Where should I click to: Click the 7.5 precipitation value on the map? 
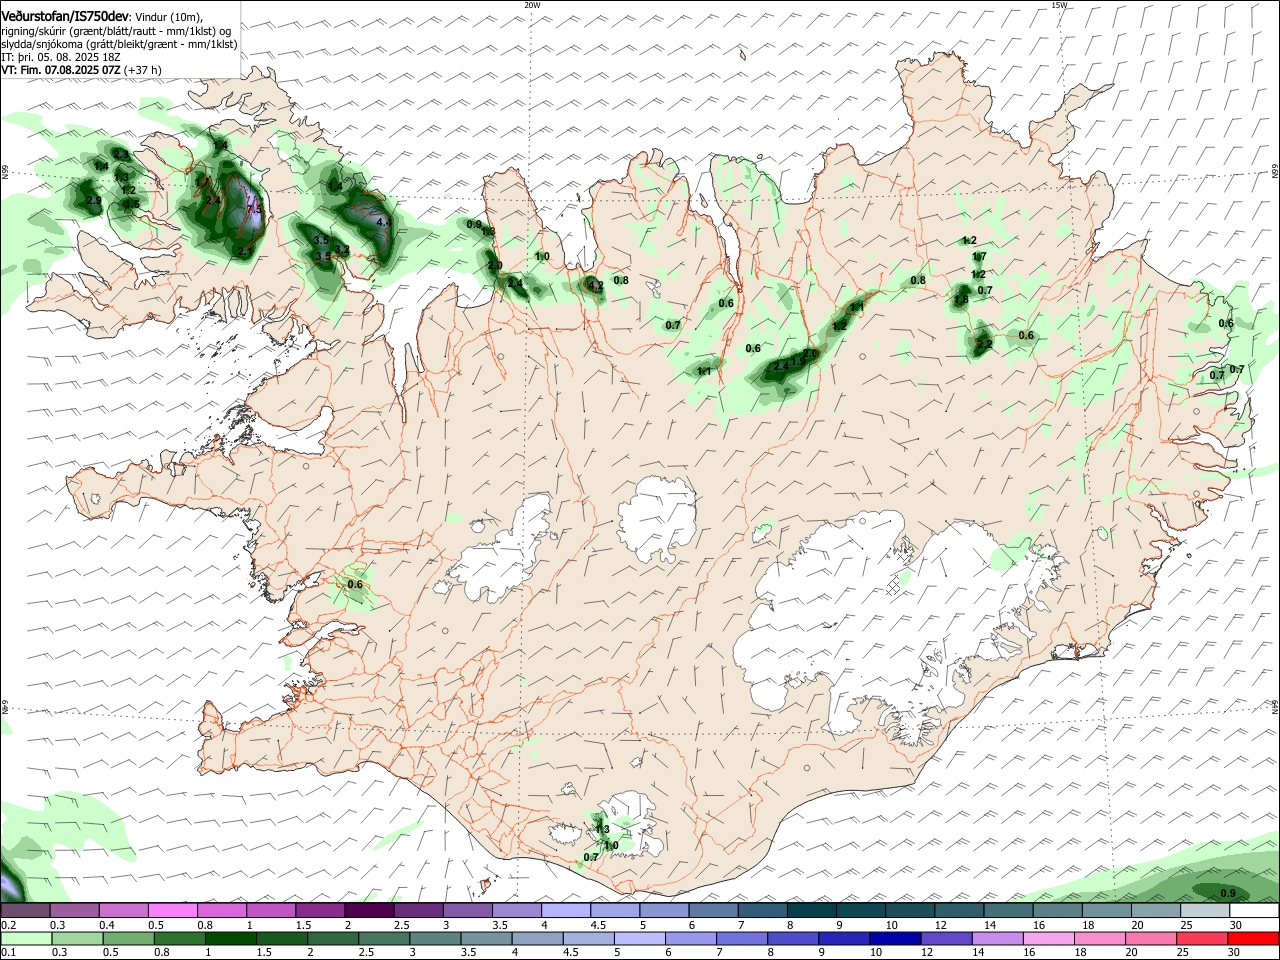tap(254, 209)
